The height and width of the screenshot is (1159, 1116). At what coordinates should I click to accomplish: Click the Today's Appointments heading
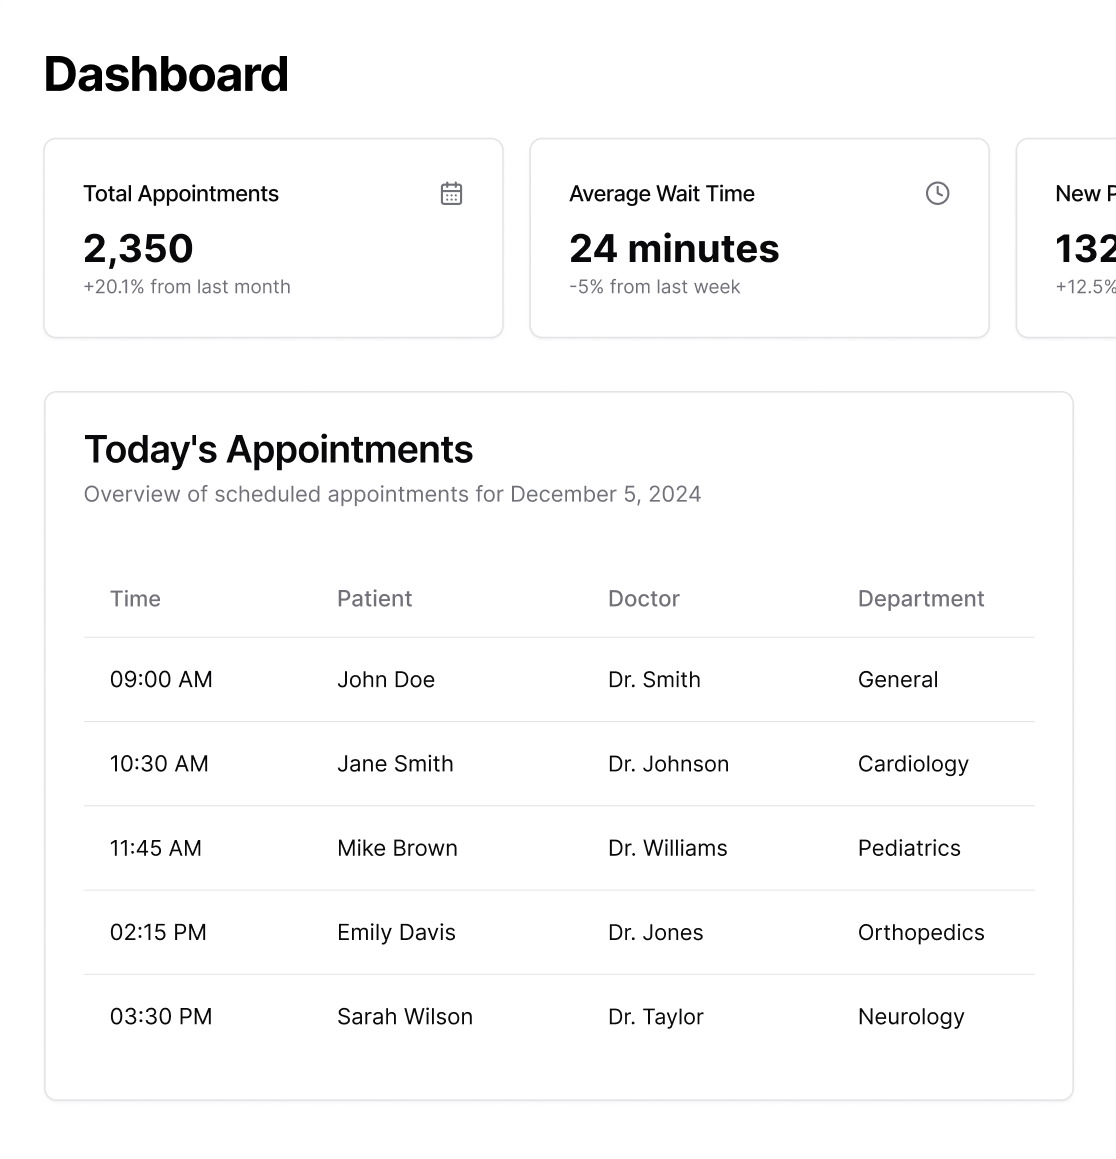(x=278, y=450)
